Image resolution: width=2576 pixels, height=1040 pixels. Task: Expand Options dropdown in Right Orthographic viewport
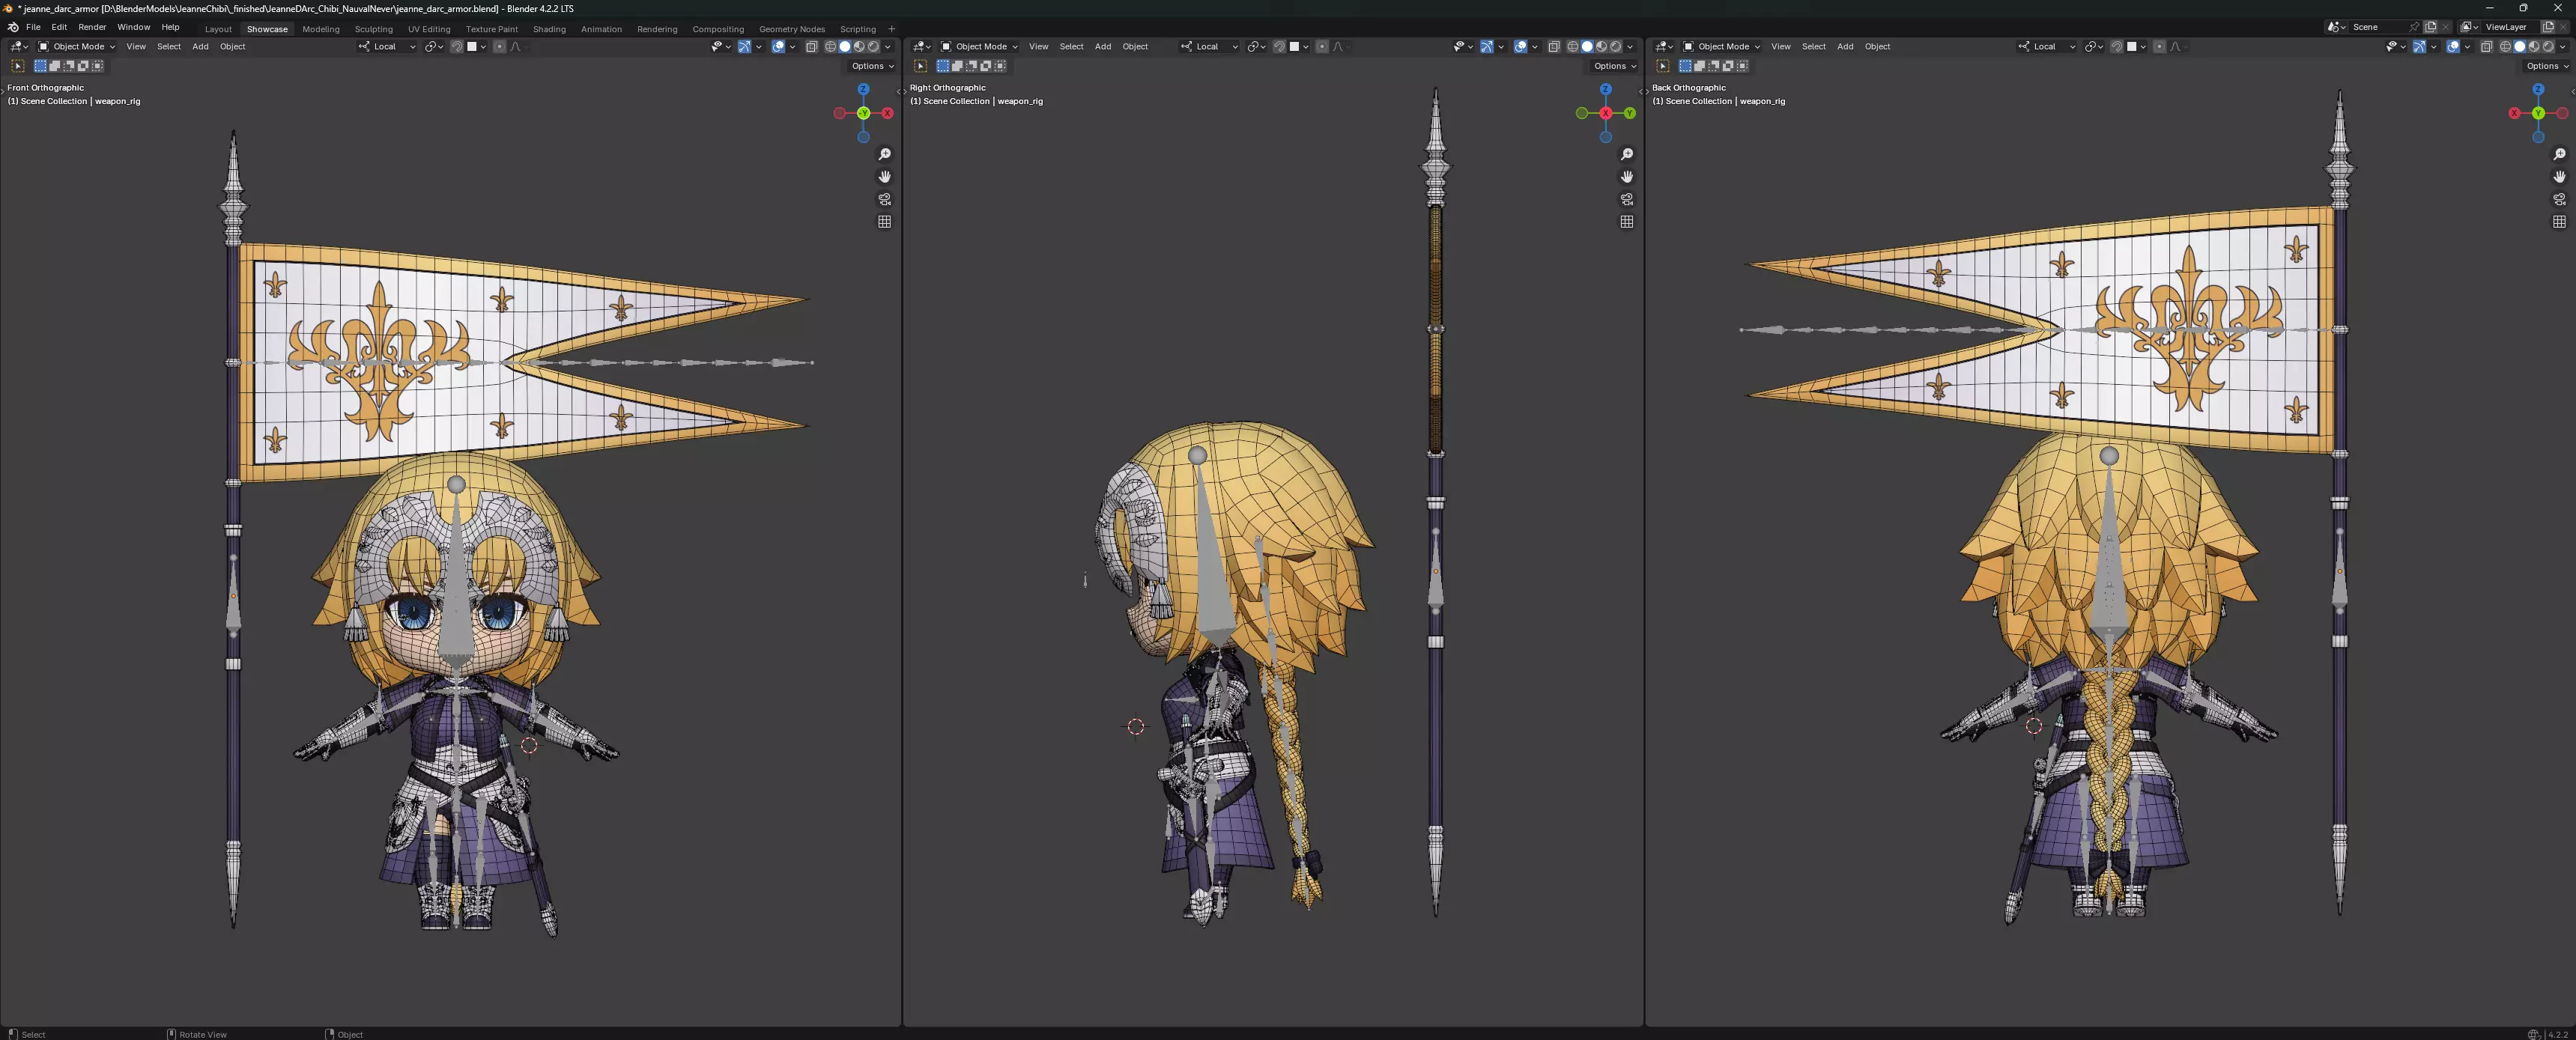tap(1615, 66)
